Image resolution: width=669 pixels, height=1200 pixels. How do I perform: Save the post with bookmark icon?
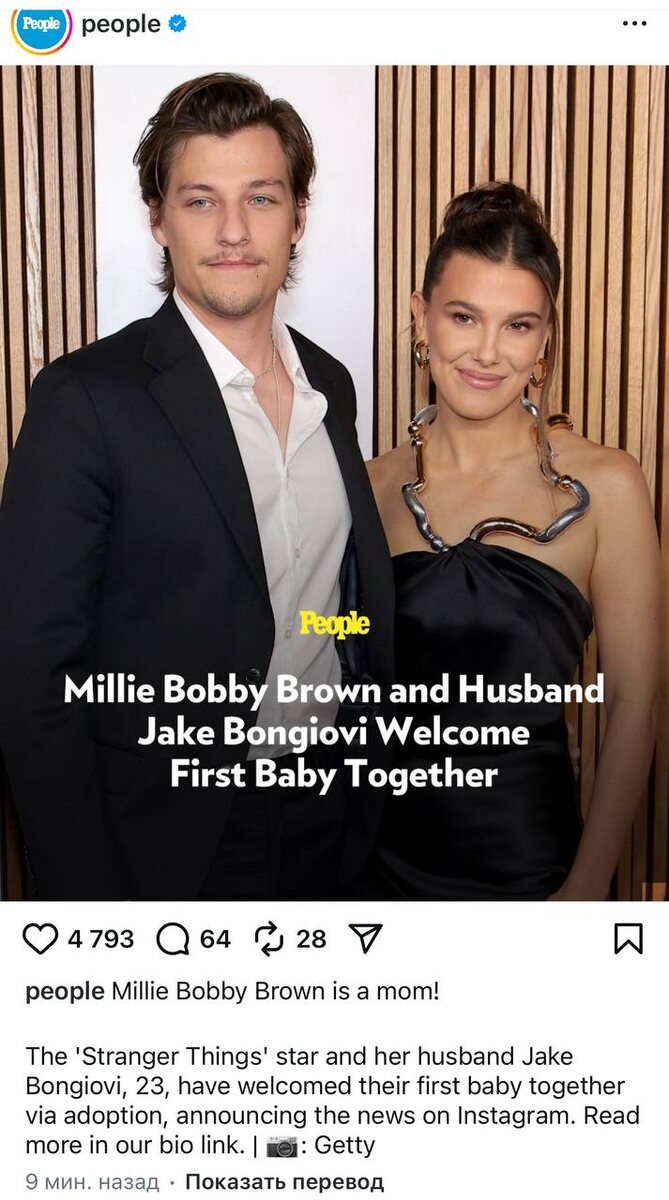628,938
